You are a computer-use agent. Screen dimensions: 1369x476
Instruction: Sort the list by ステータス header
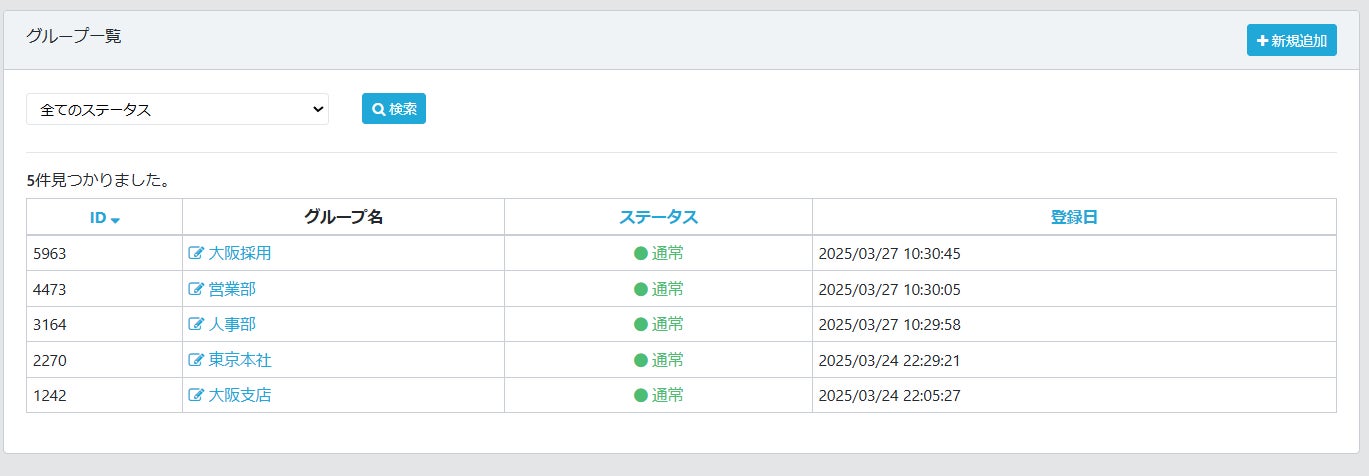[658, 217]
